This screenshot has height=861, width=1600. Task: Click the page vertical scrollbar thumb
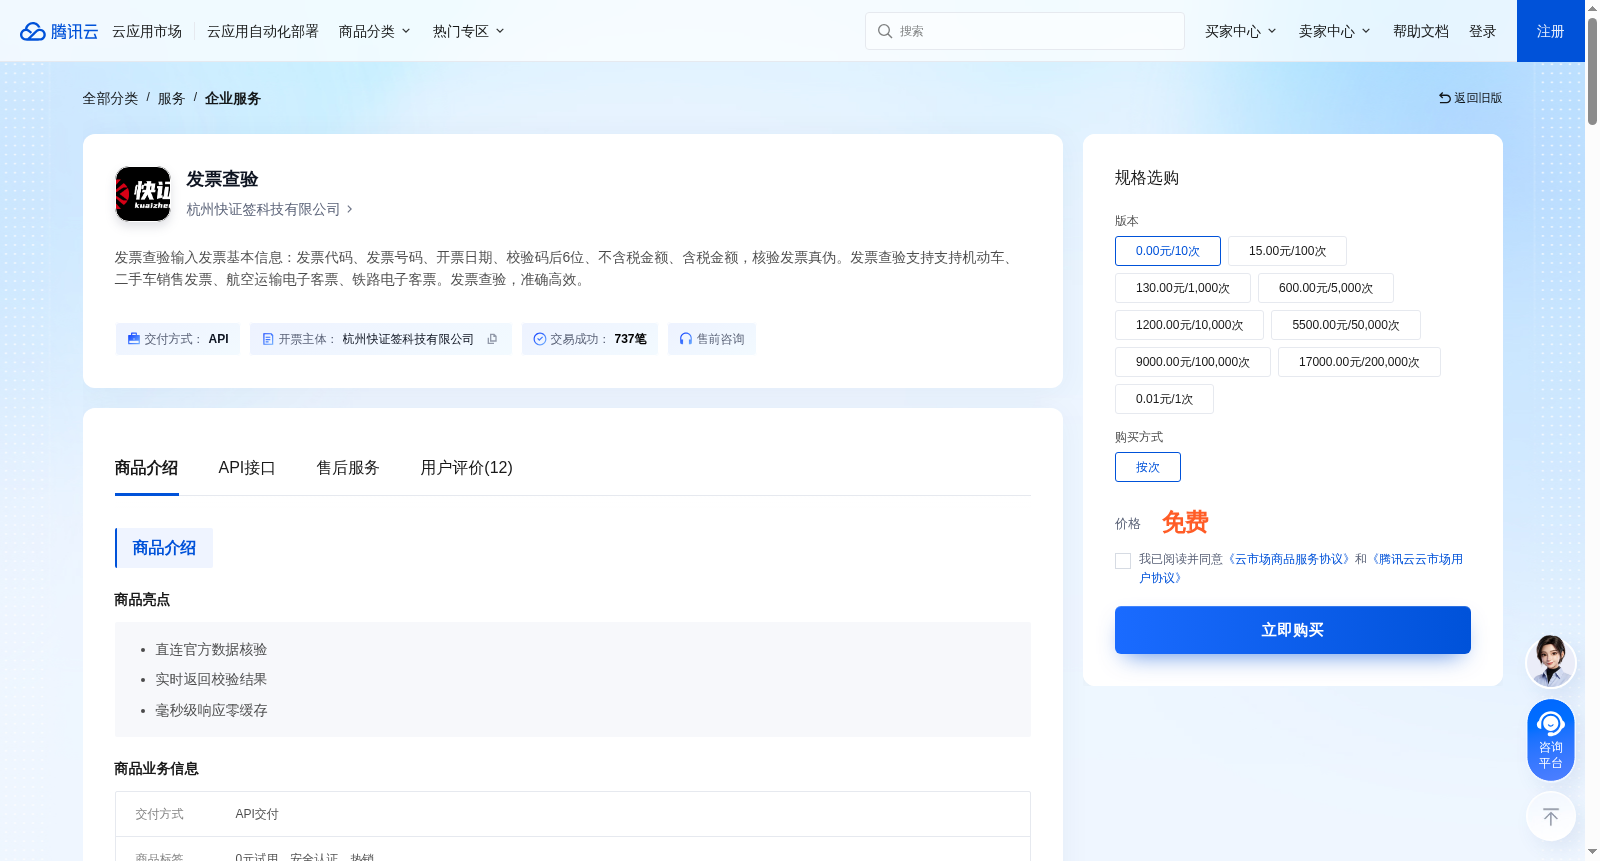(x=1592, y=70)
